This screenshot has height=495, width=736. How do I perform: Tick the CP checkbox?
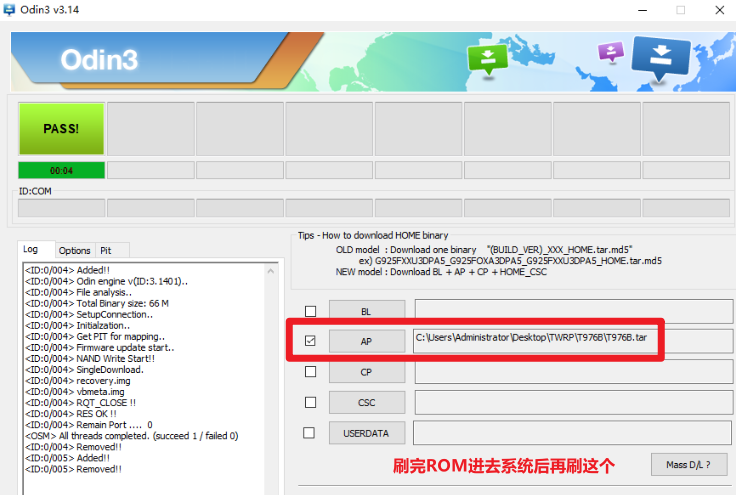click(x=310, y=372)
